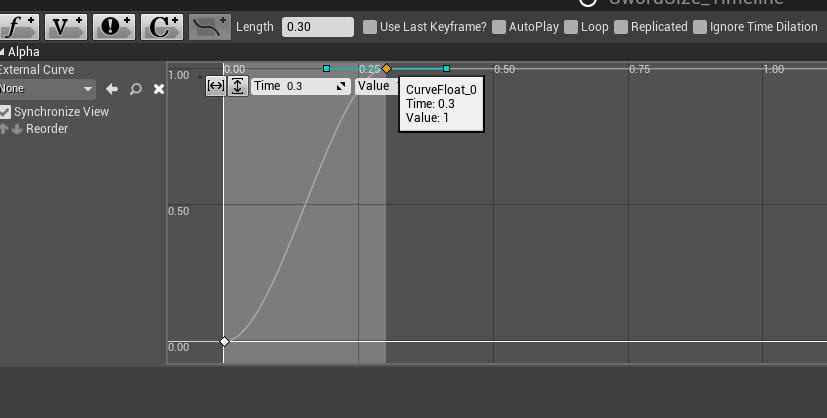Open the External Curve None dropdown
Viewport: 827px width, 418px height.
pos(47,89)
